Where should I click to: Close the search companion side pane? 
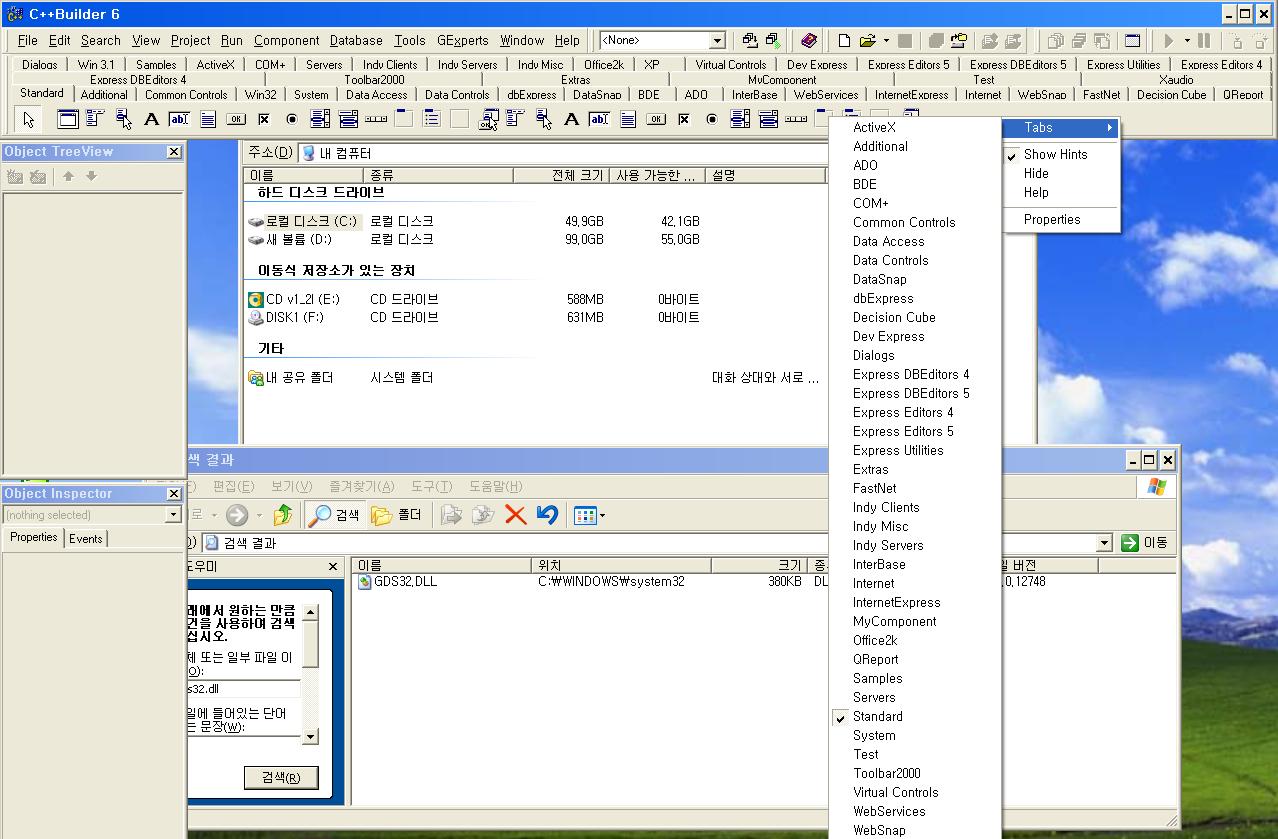coord(334,567)
